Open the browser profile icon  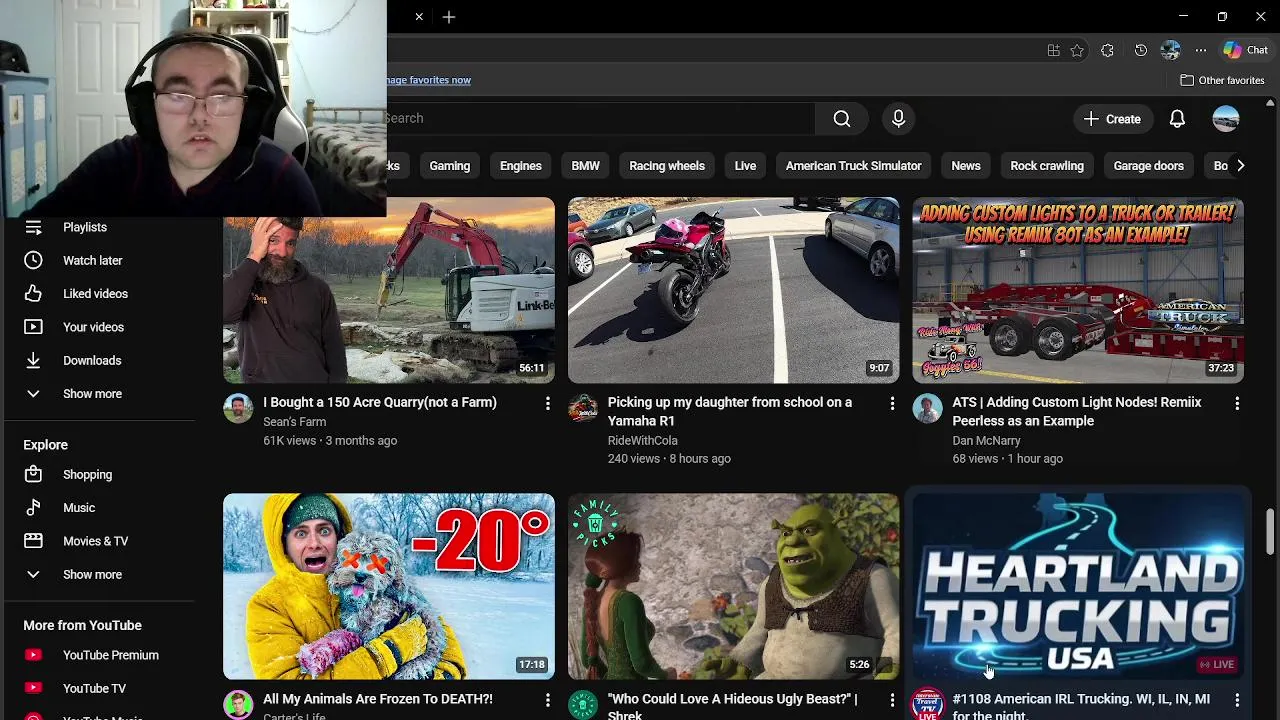point(1171,50)
